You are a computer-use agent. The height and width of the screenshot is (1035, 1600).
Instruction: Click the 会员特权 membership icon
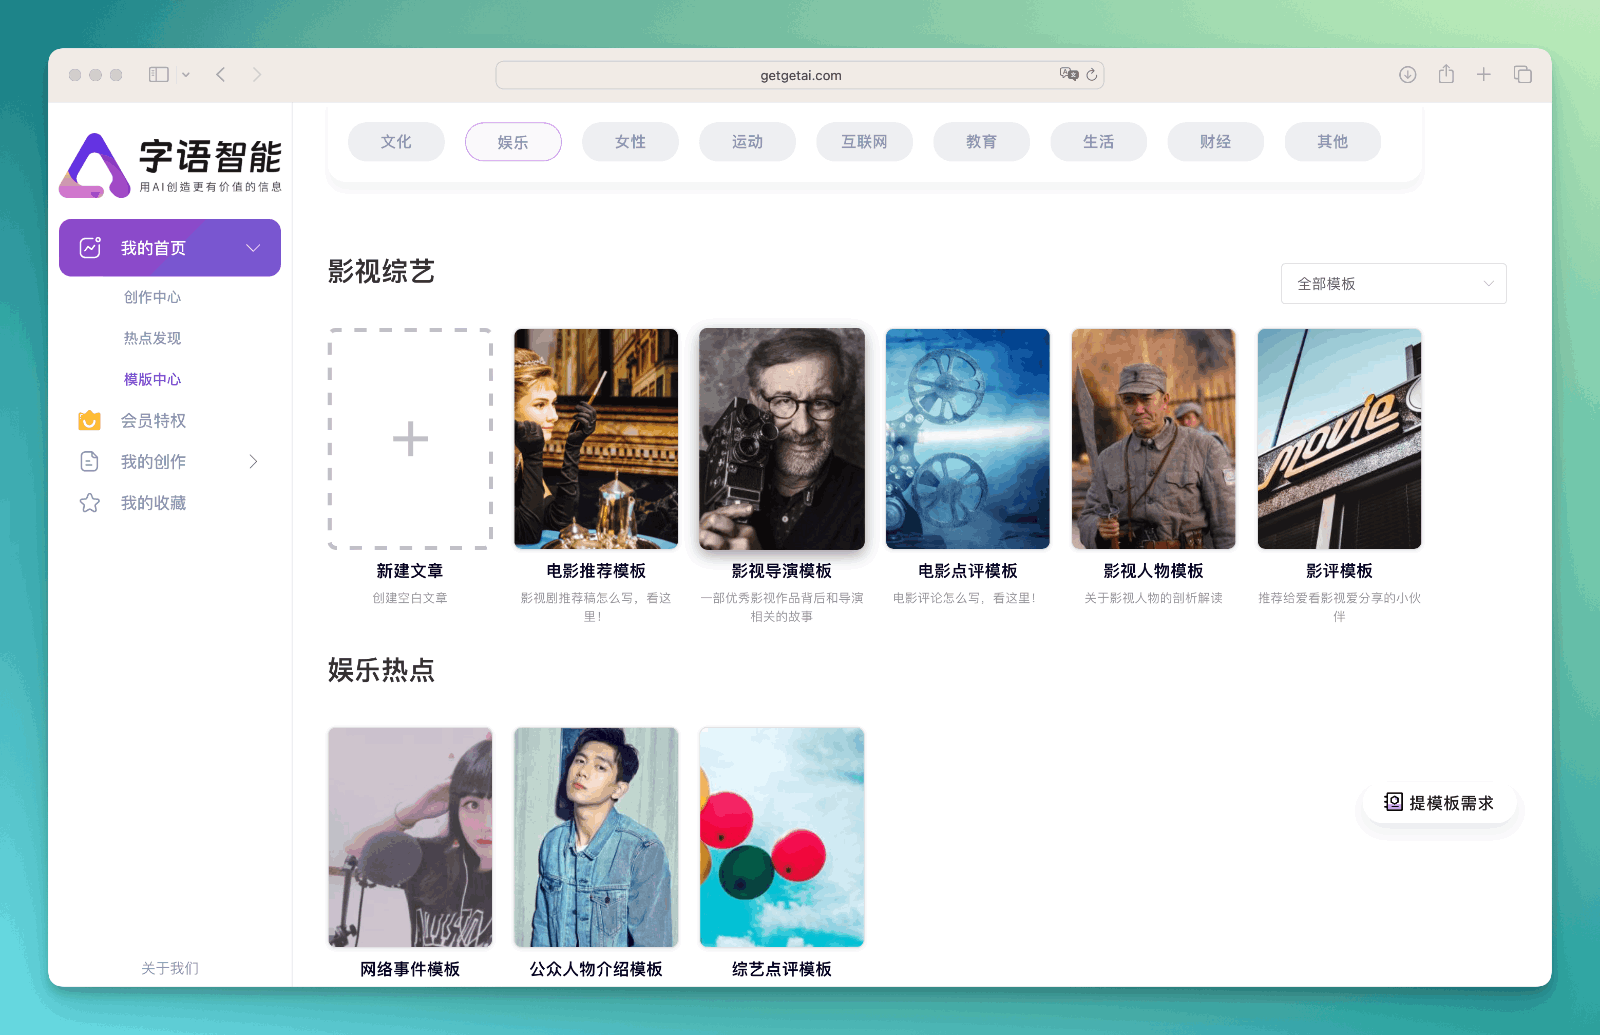[90, 420]
